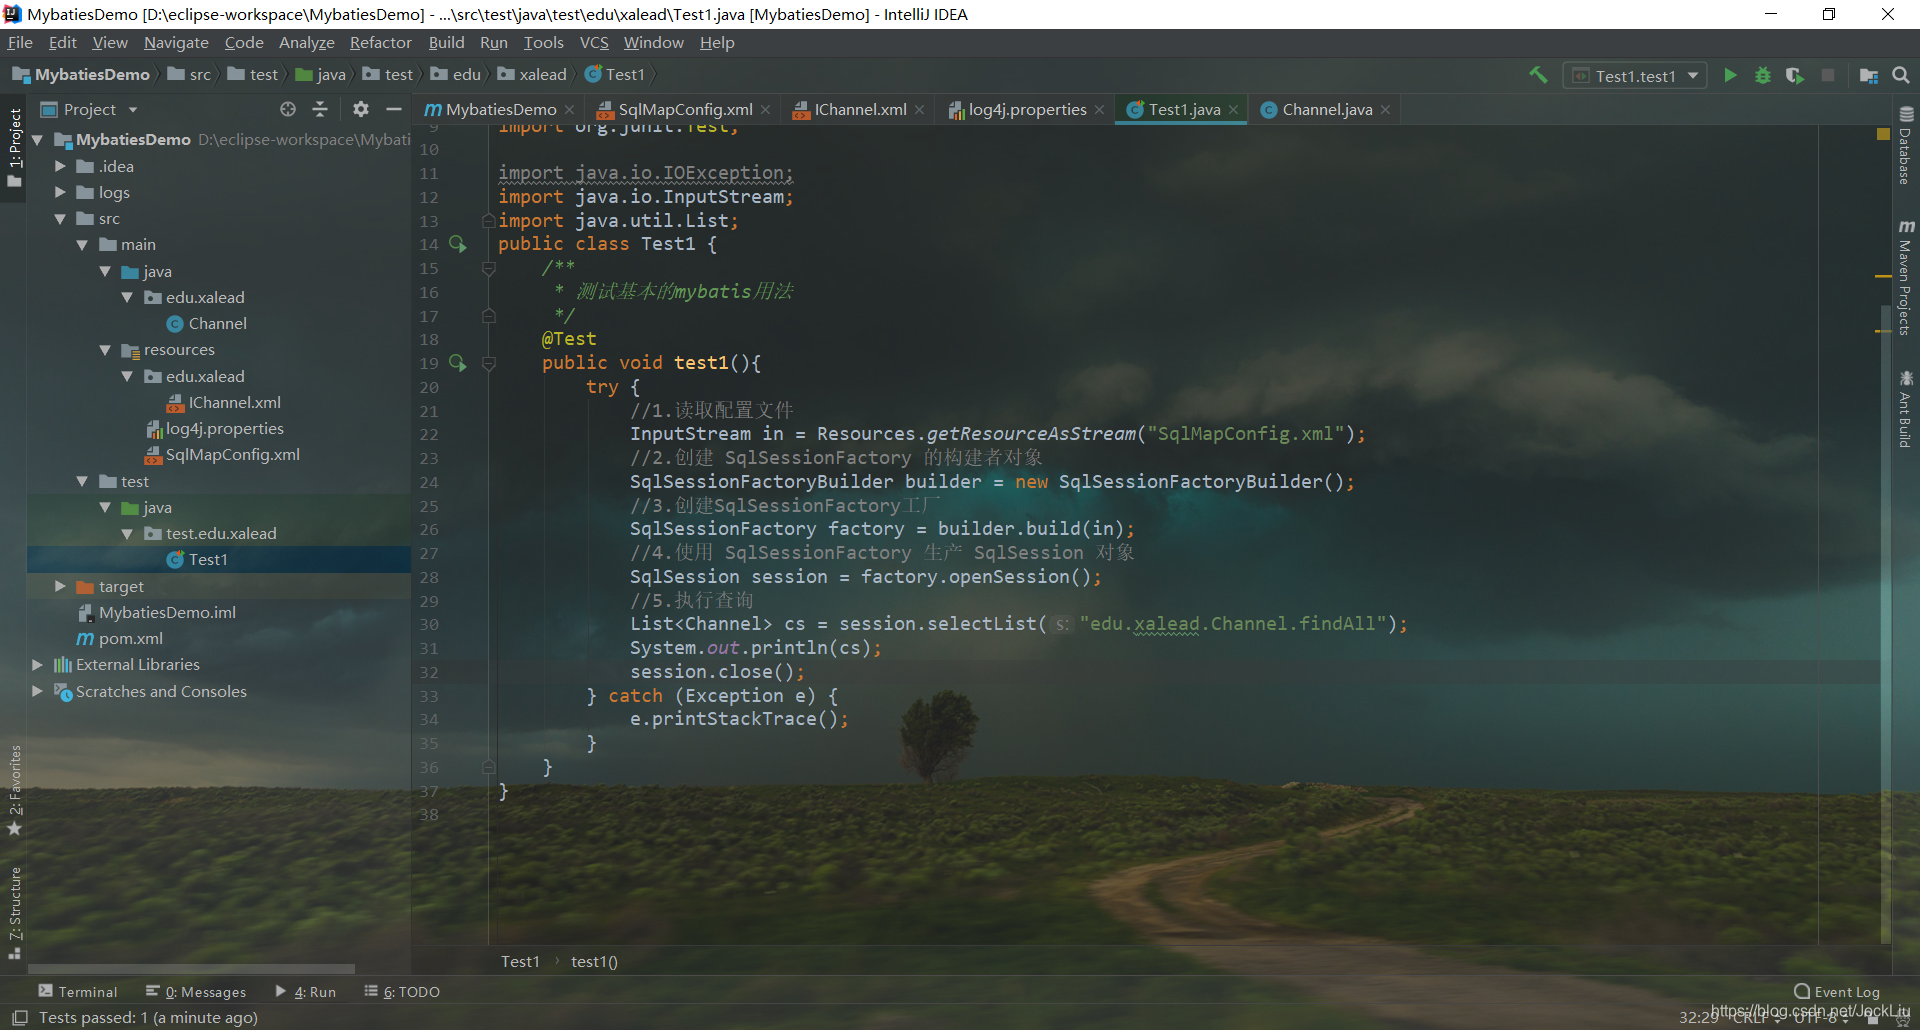
Task: Close the SqlMapConfig.xml tab
Action: (x=765, y=110)
